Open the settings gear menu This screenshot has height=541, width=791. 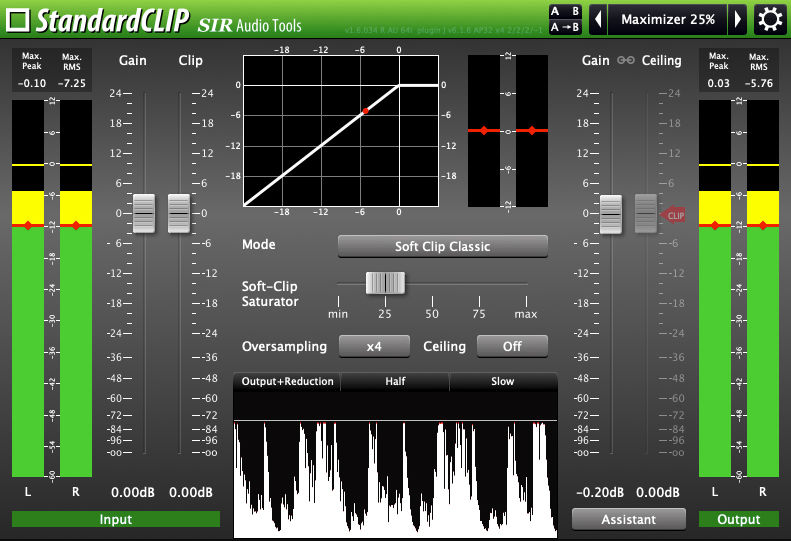(x=770, y=20)
